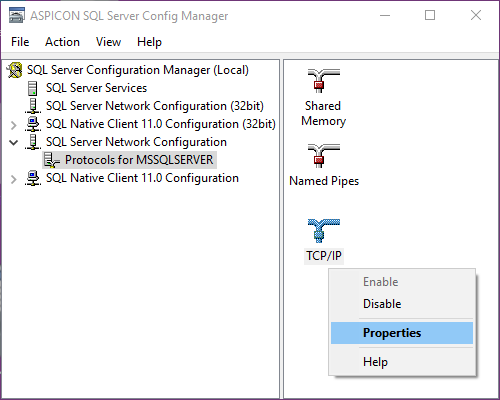
Task: Choose Disable from the context menu
Action: 402,304
